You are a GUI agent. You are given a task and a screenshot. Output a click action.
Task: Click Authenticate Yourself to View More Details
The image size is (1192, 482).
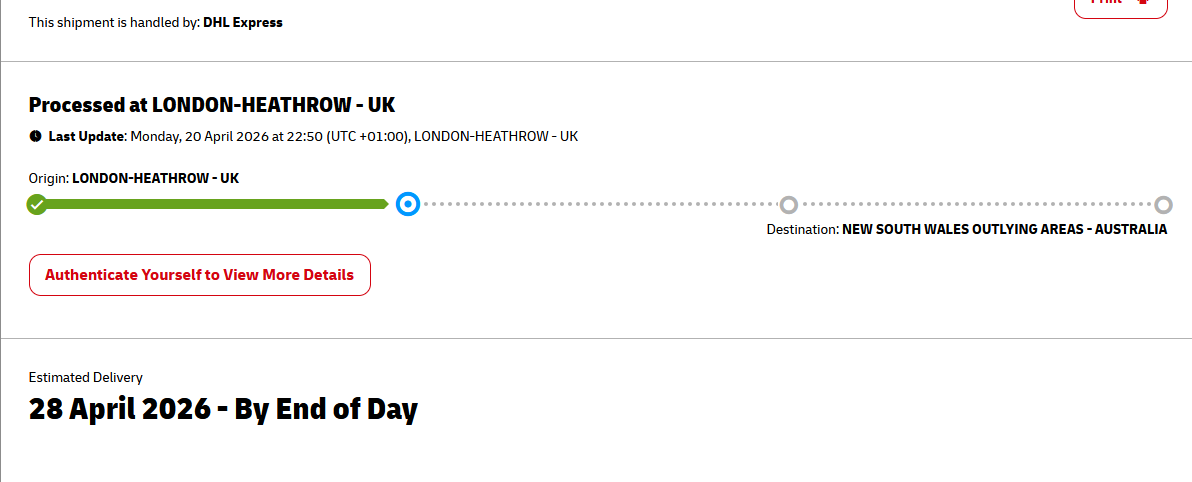click(200, 275)
